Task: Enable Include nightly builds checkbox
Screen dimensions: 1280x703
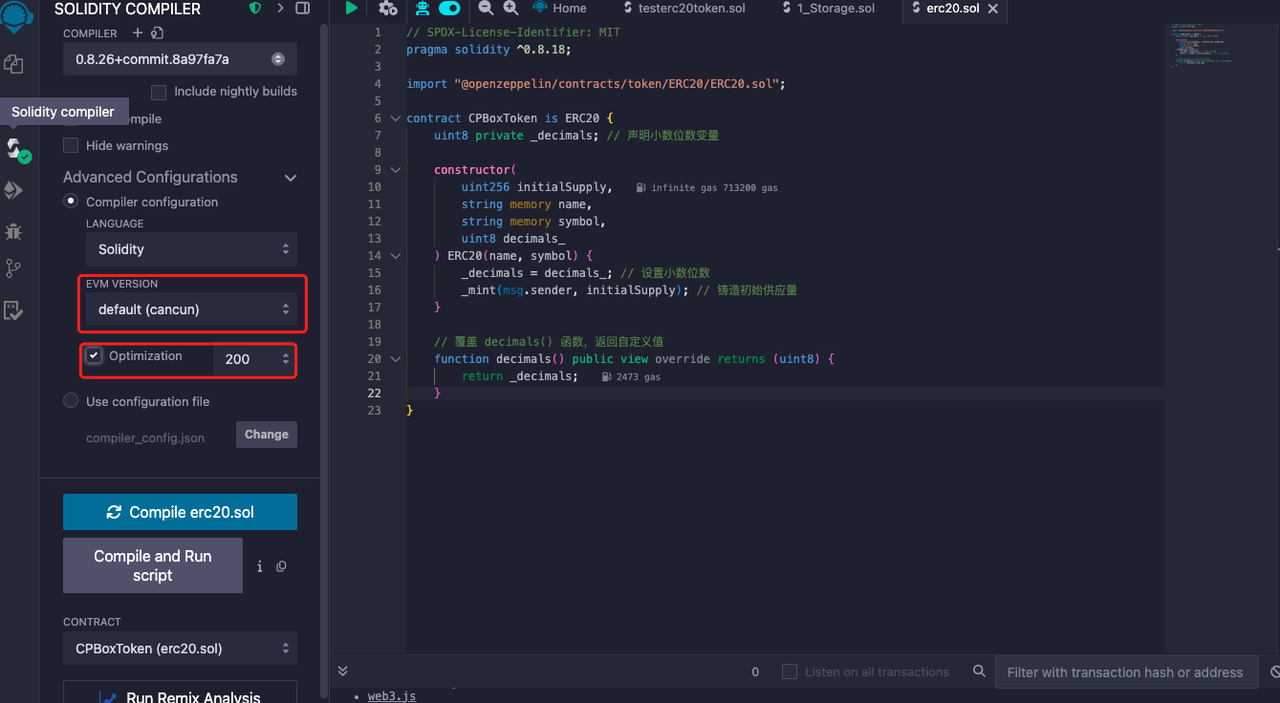Action: (158, 92)
